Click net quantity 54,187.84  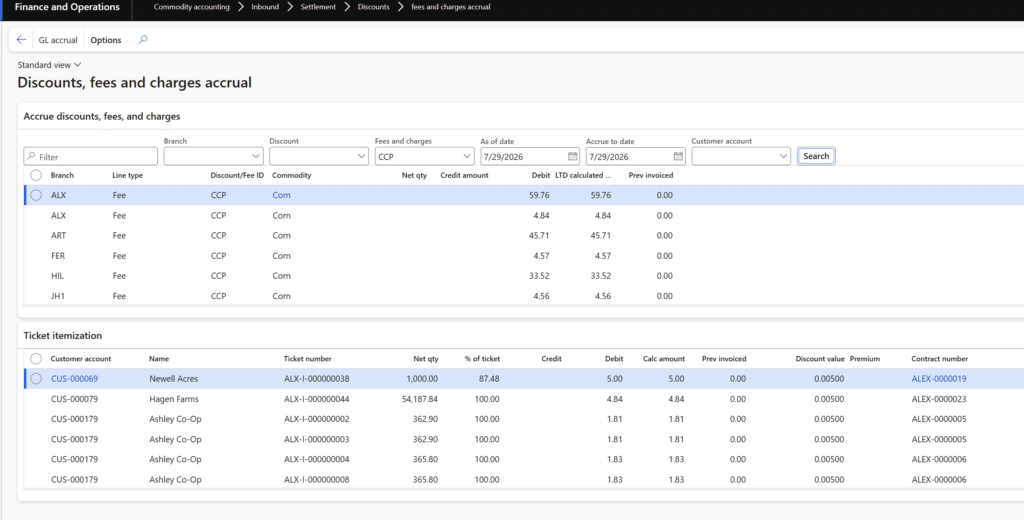pos(421,399)
